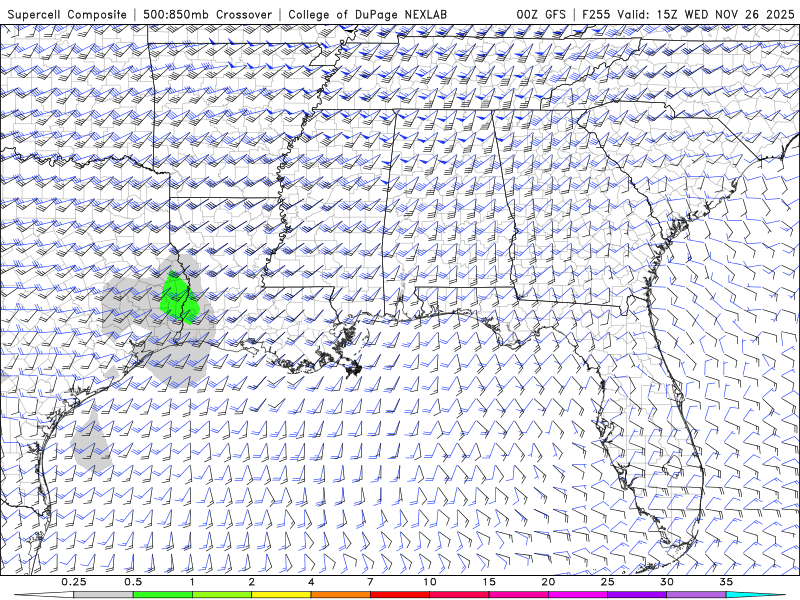Click the green supercell composite area on the map

(177, 298)
